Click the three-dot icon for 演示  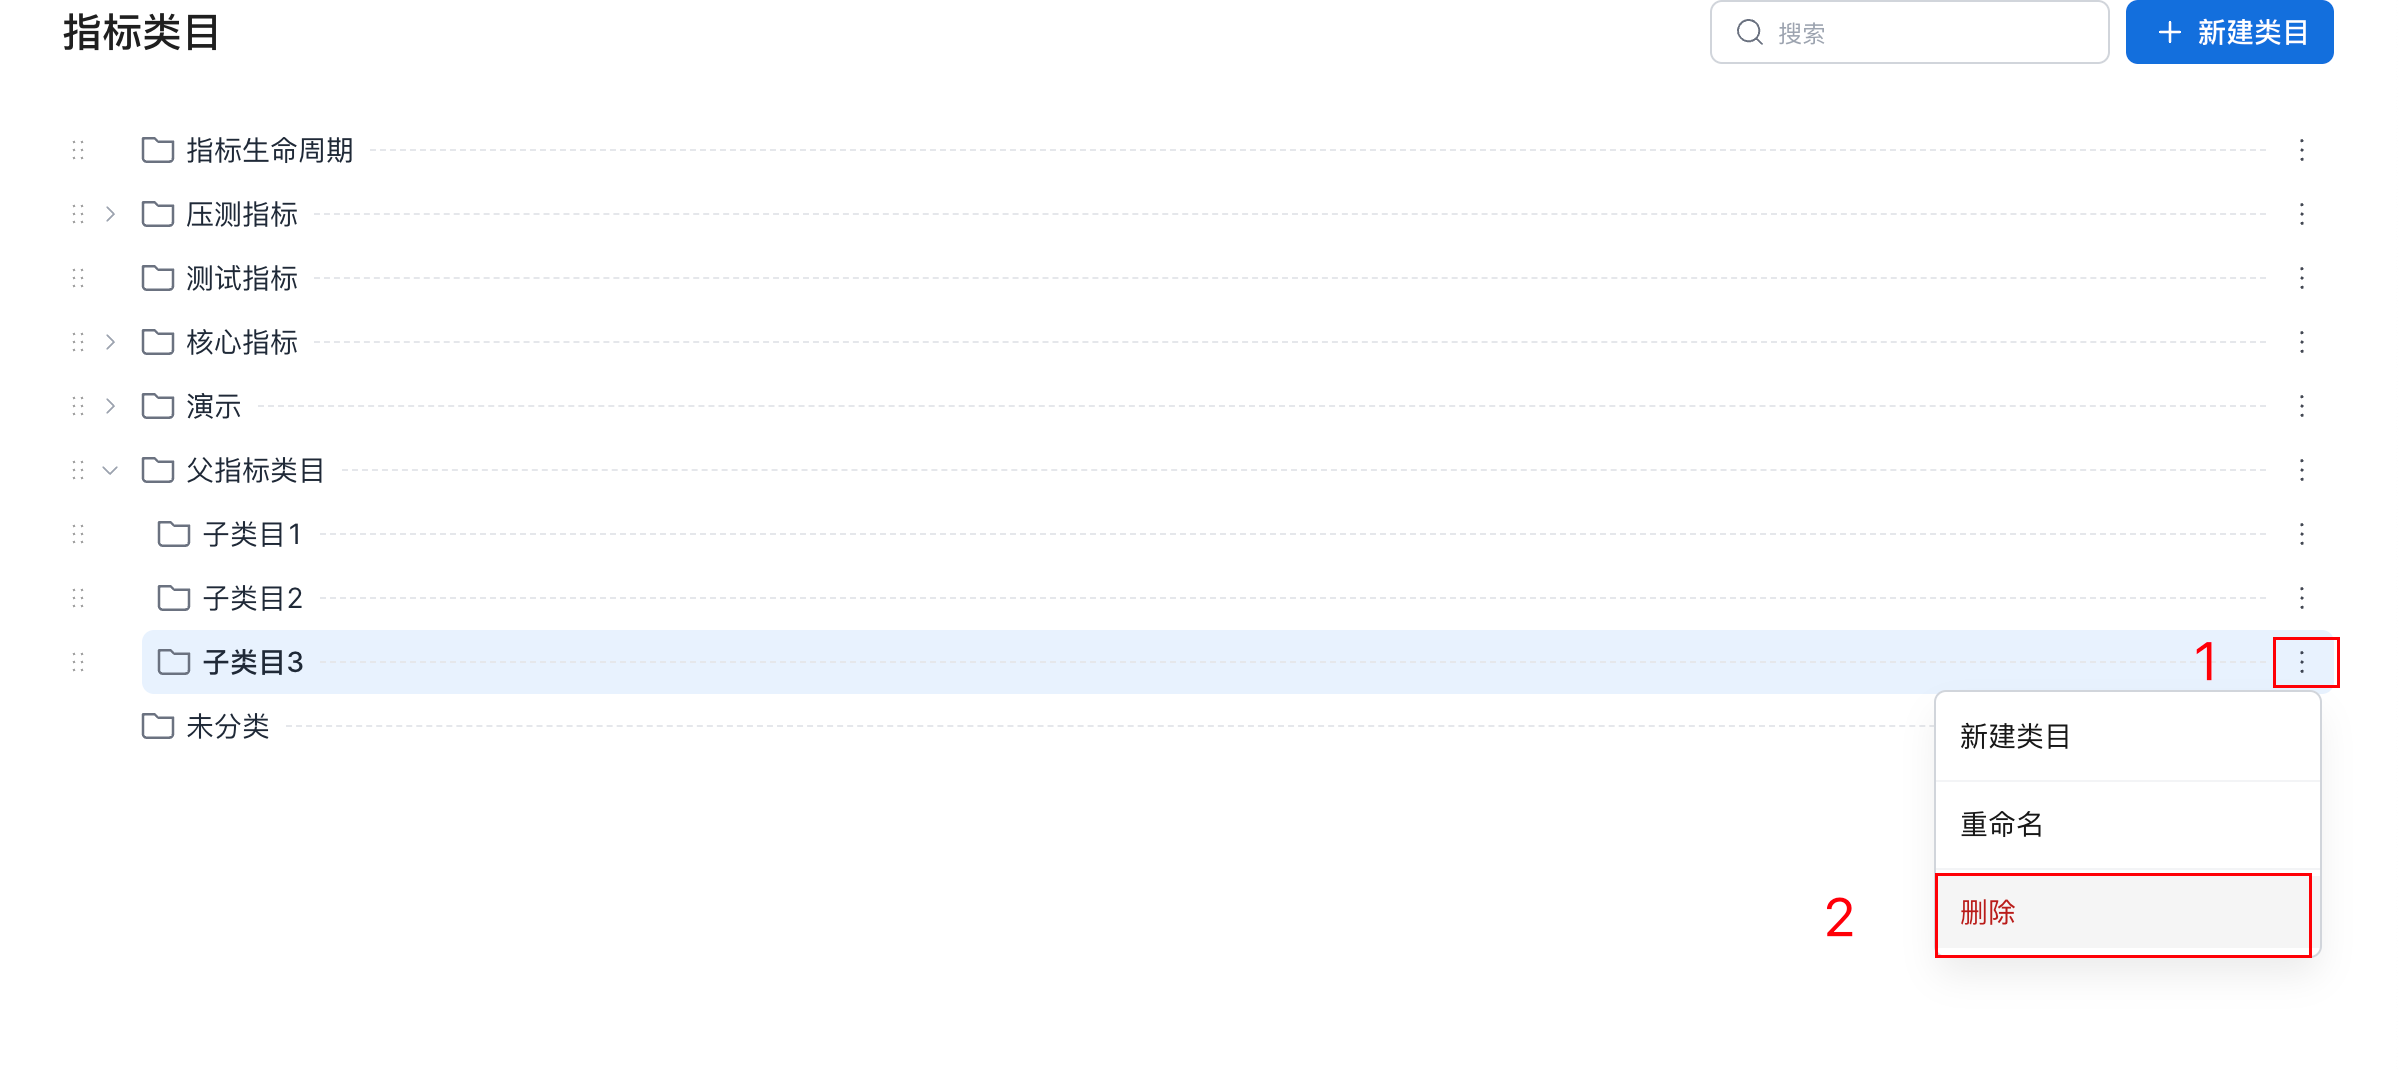pyautogui.click(x=2301, y=406)
